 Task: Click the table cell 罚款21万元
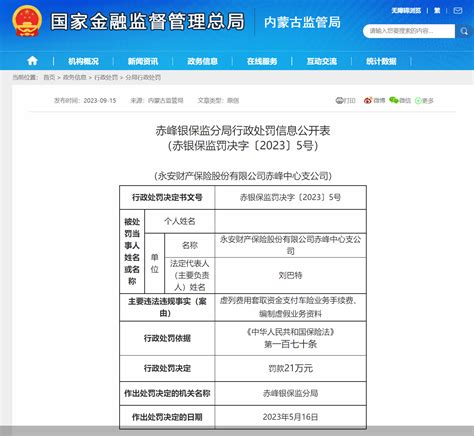[x=290, y=368]
